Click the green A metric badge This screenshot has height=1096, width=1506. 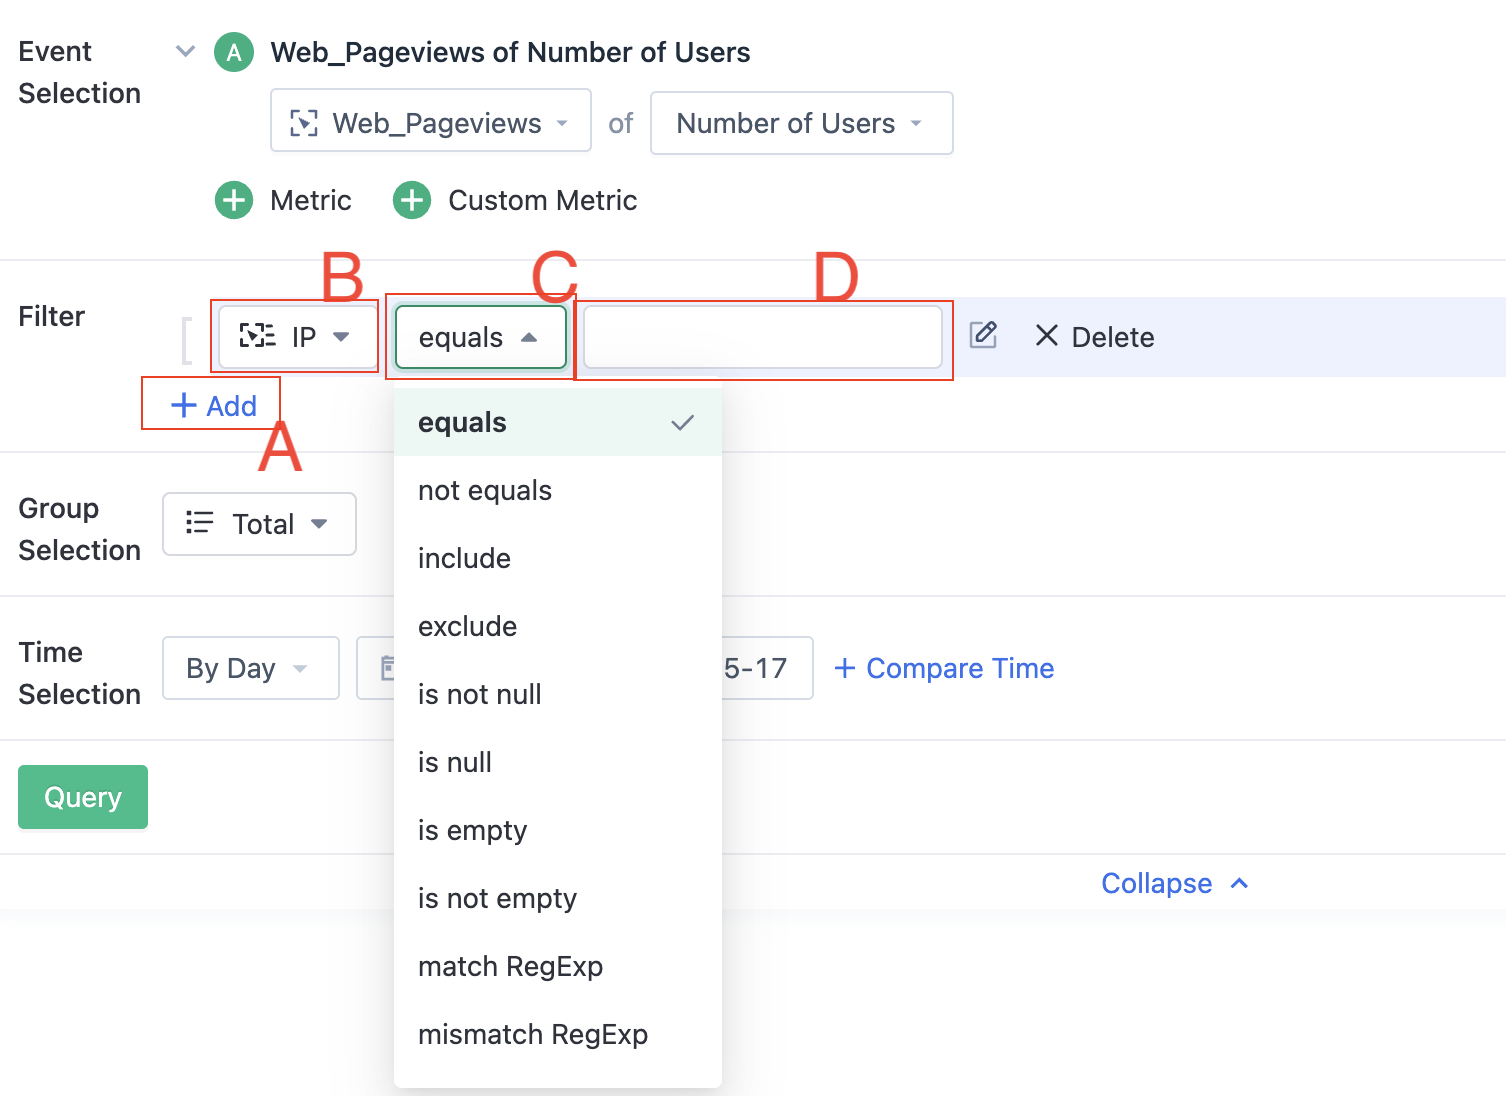(x=234, y=52)
